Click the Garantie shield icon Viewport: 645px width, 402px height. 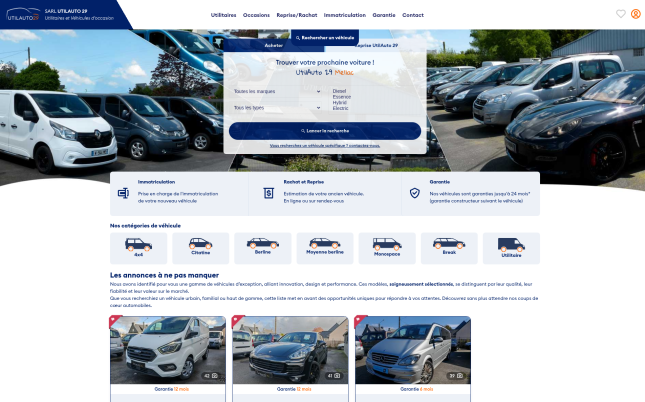[x=415, y=193]
